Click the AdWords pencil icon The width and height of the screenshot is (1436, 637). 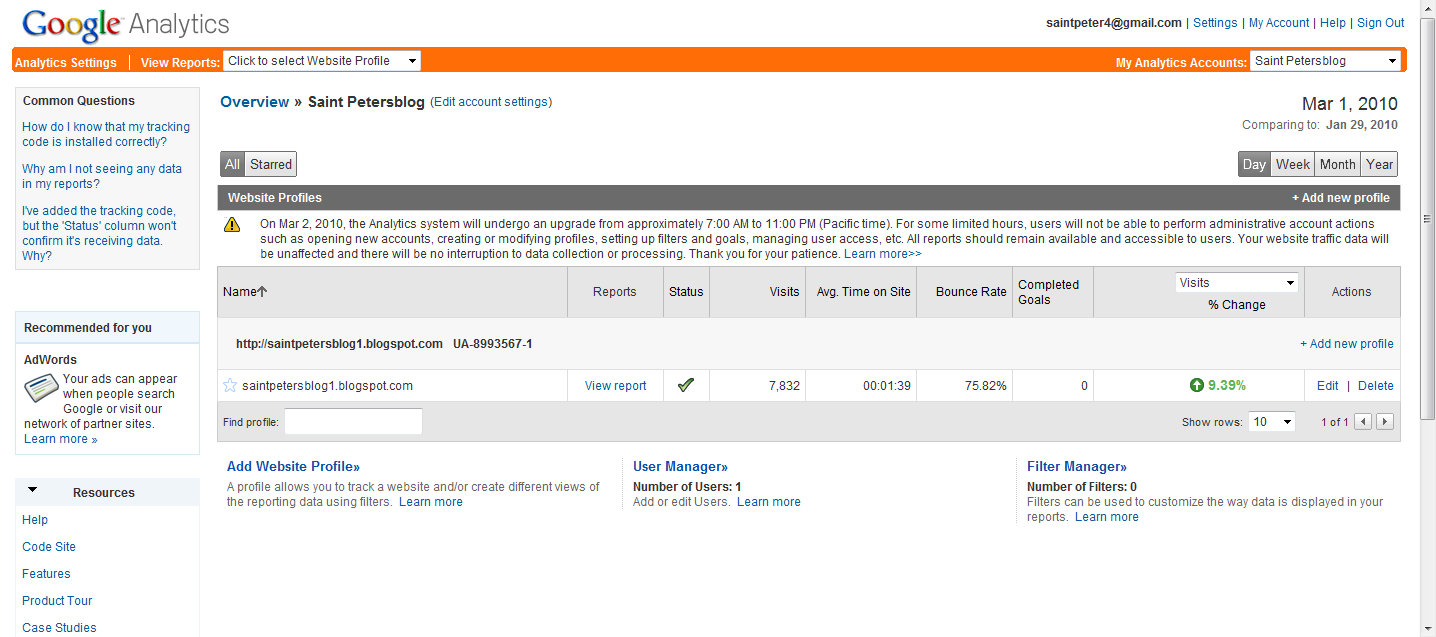pyautogui.click(x=40, y=389)
